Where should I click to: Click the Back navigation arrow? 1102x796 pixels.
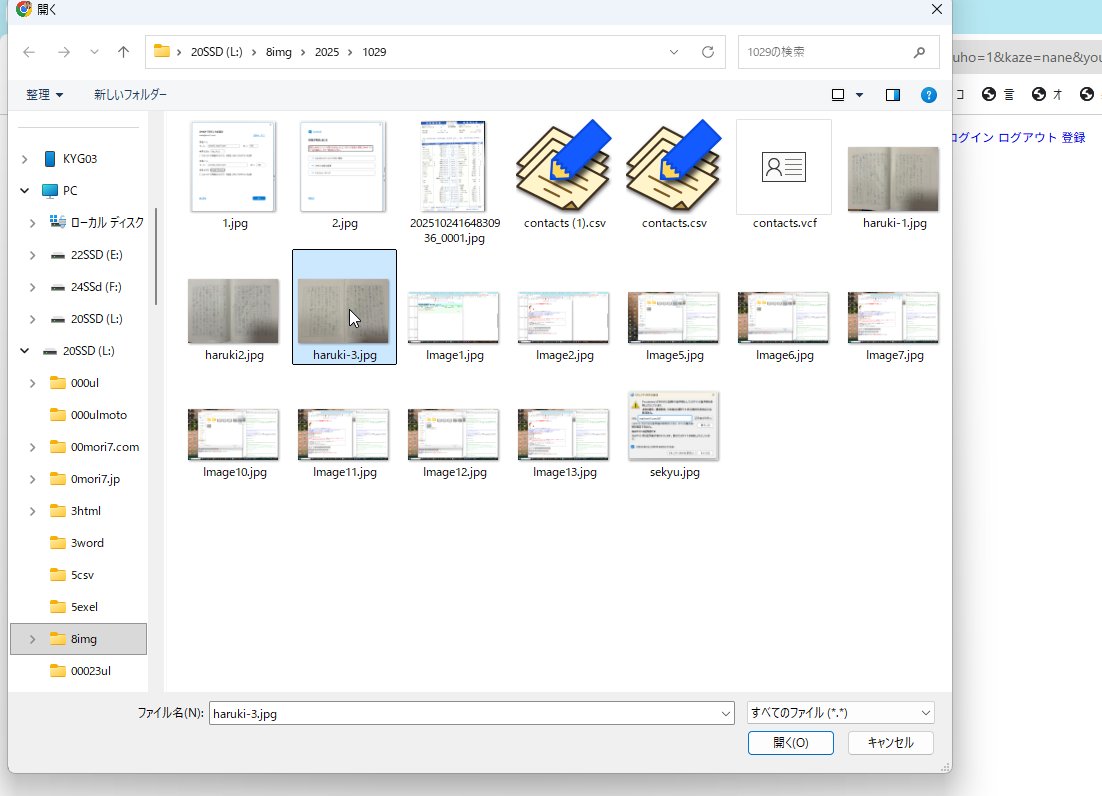(29, 52)
